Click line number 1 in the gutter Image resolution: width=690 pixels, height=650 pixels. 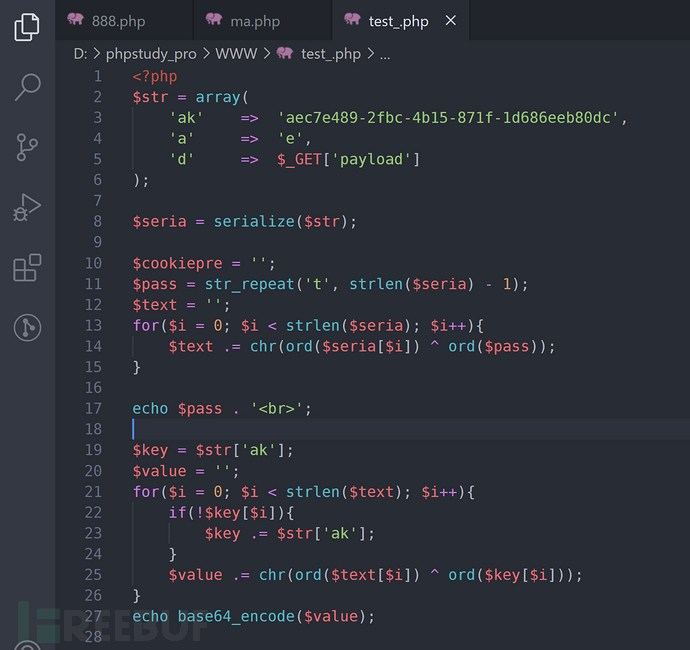(98, 77)
